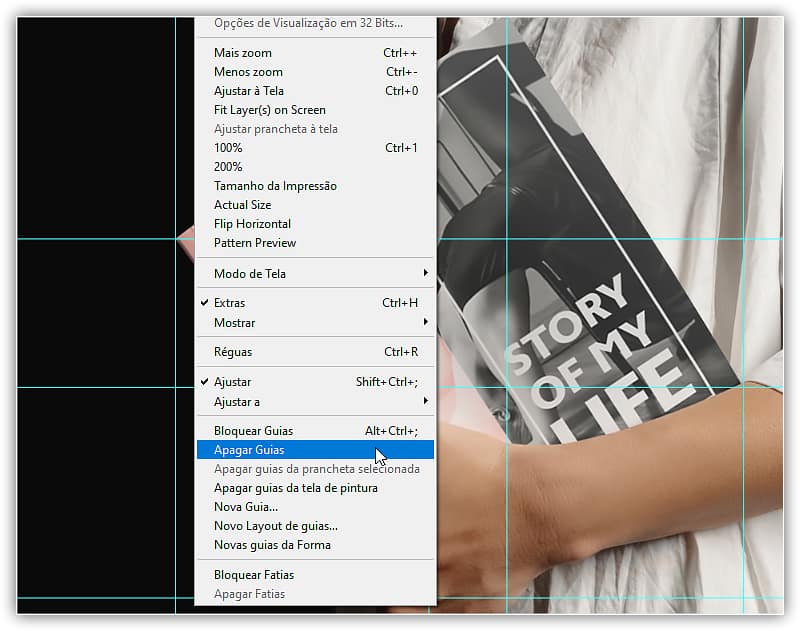Choose Mais zoom from the menu
Viewport: 800px width, 631px height.
pos(315,53)
